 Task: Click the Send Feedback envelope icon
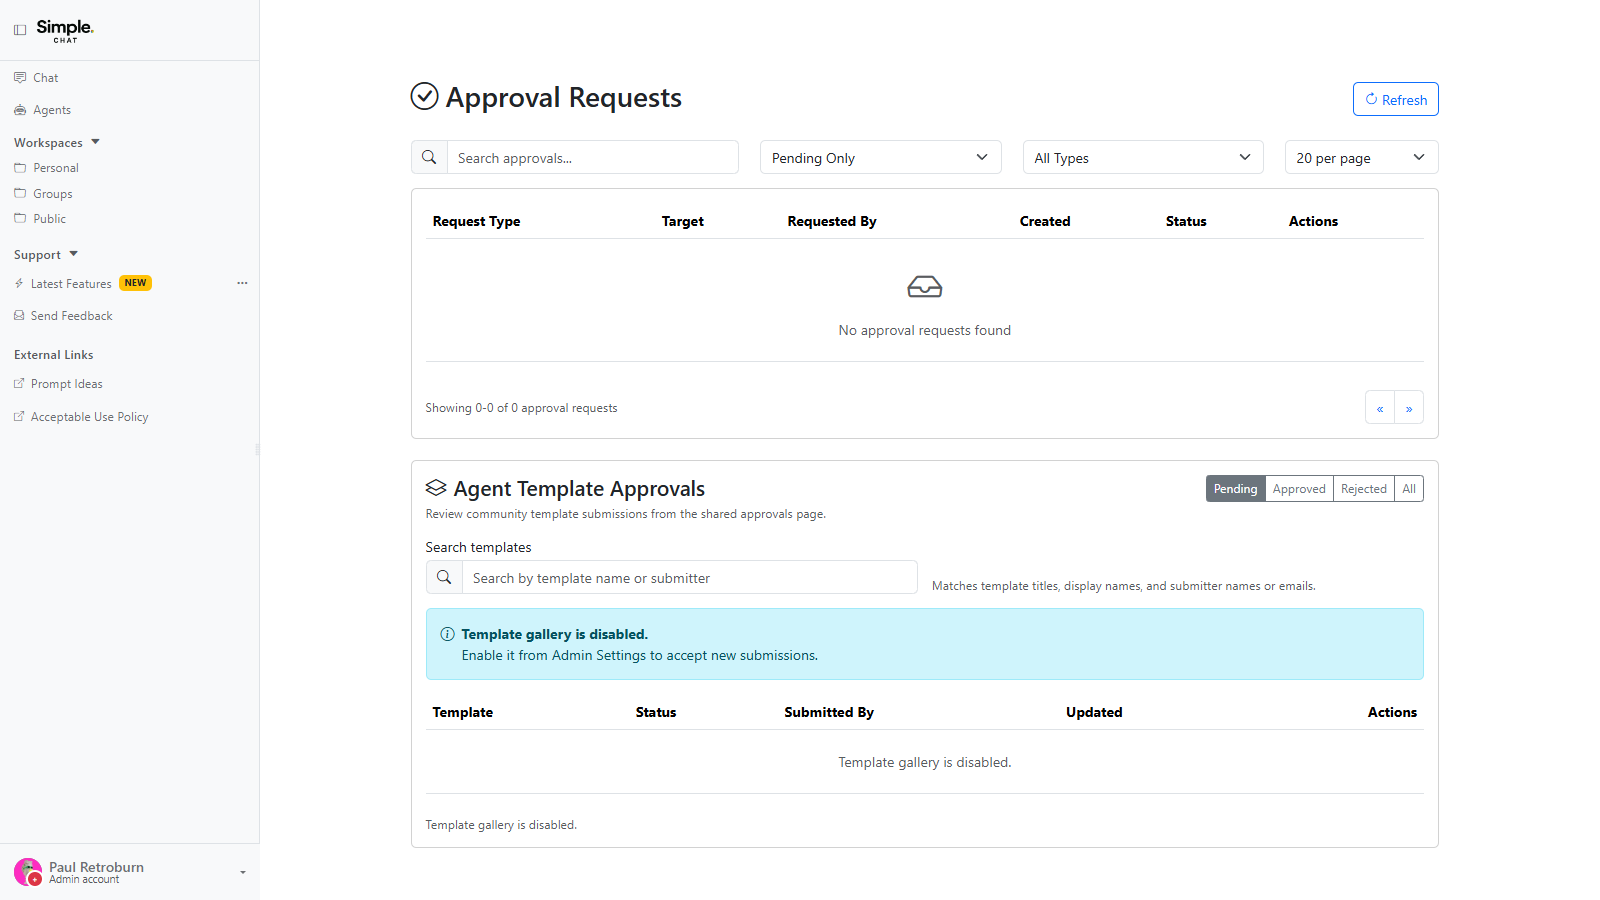19,315
